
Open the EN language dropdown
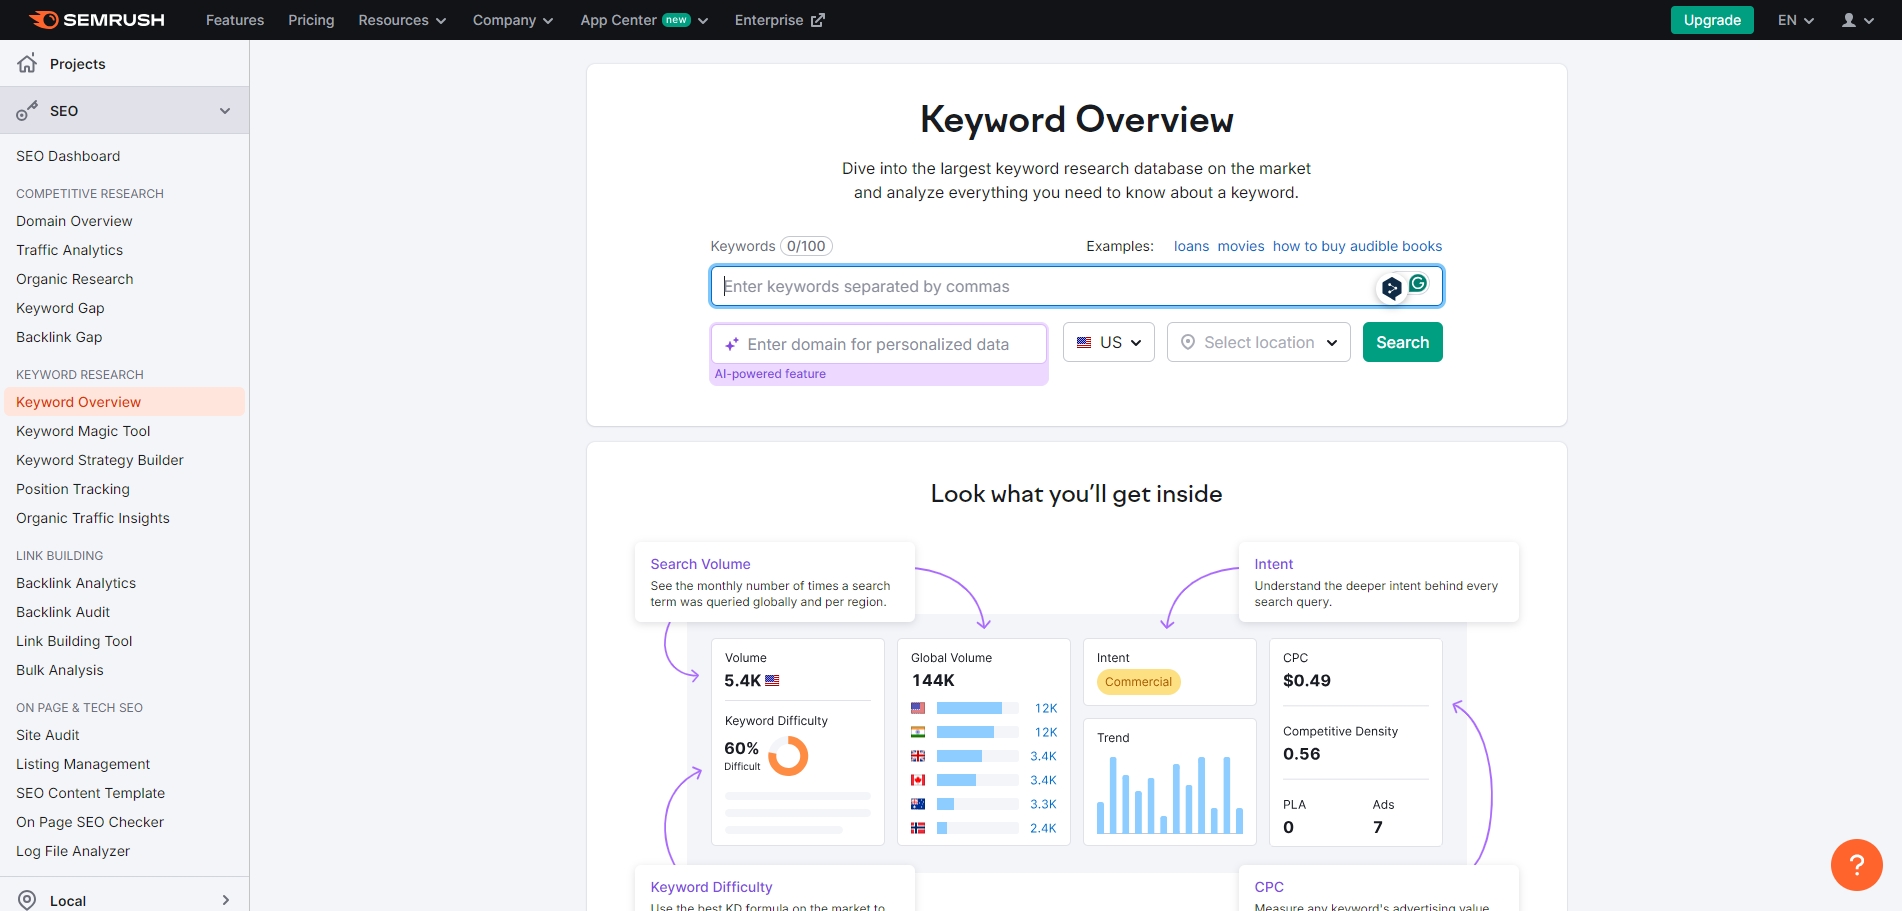pos(1796,20)
